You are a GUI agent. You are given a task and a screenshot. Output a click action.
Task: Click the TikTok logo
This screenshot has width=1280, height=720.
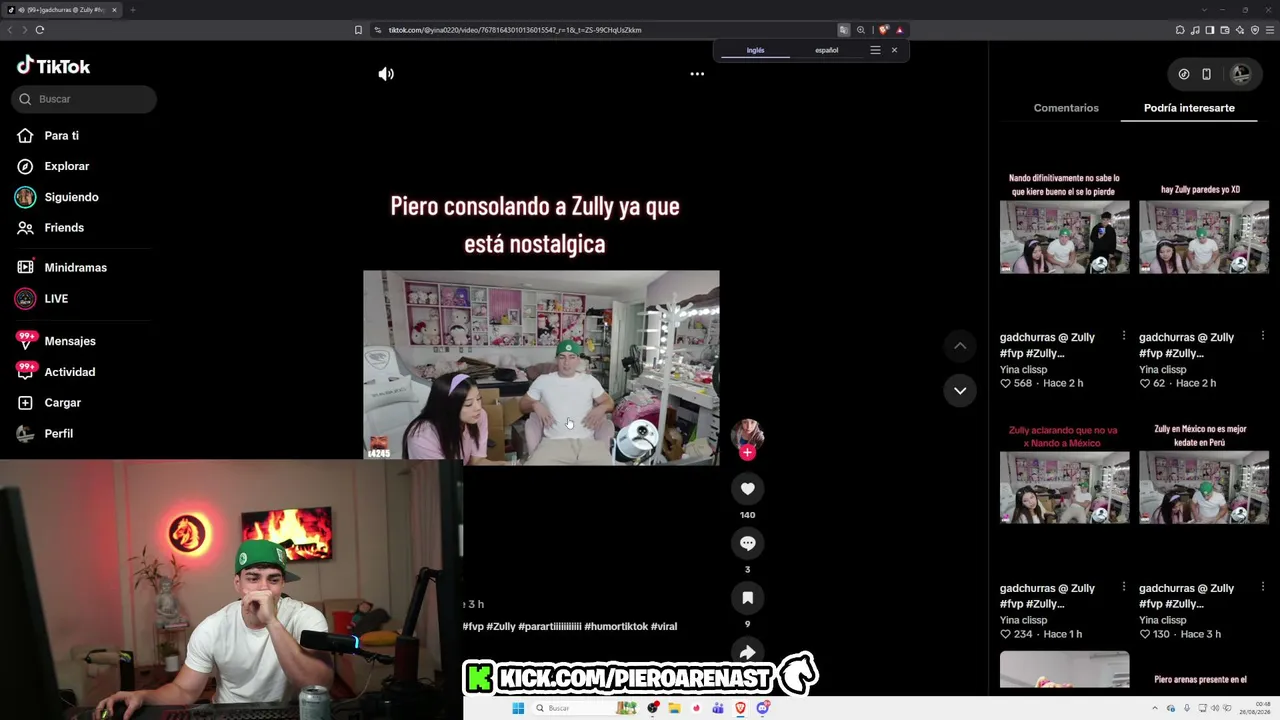(53, 66)
